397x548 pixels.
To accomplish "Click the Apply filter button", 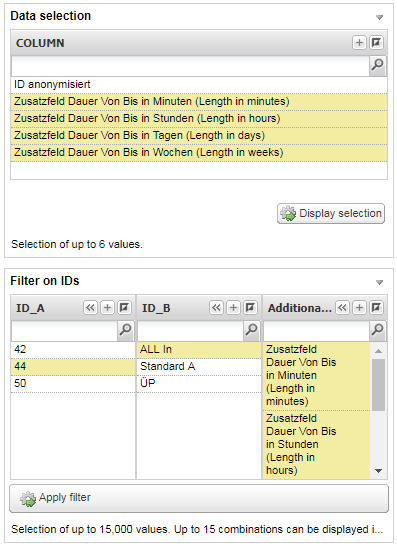I will pos(199,498).
